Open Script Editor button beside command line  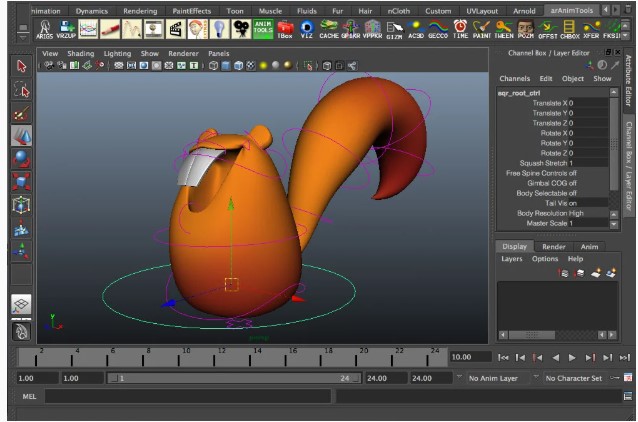628,396
